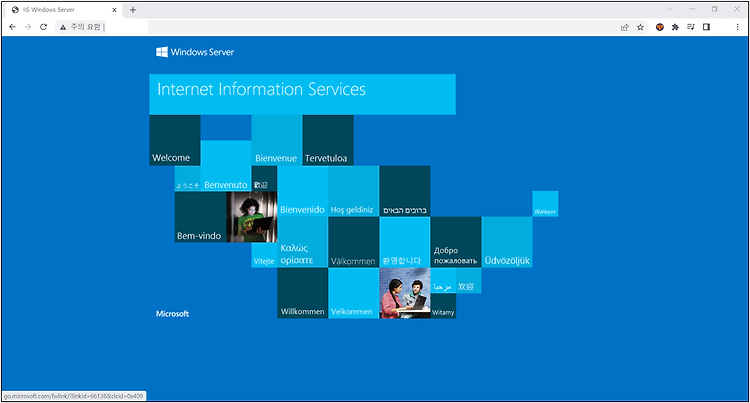Click the Japanese ようこそ tile
750x403 pixels.
tap(188, 178)
